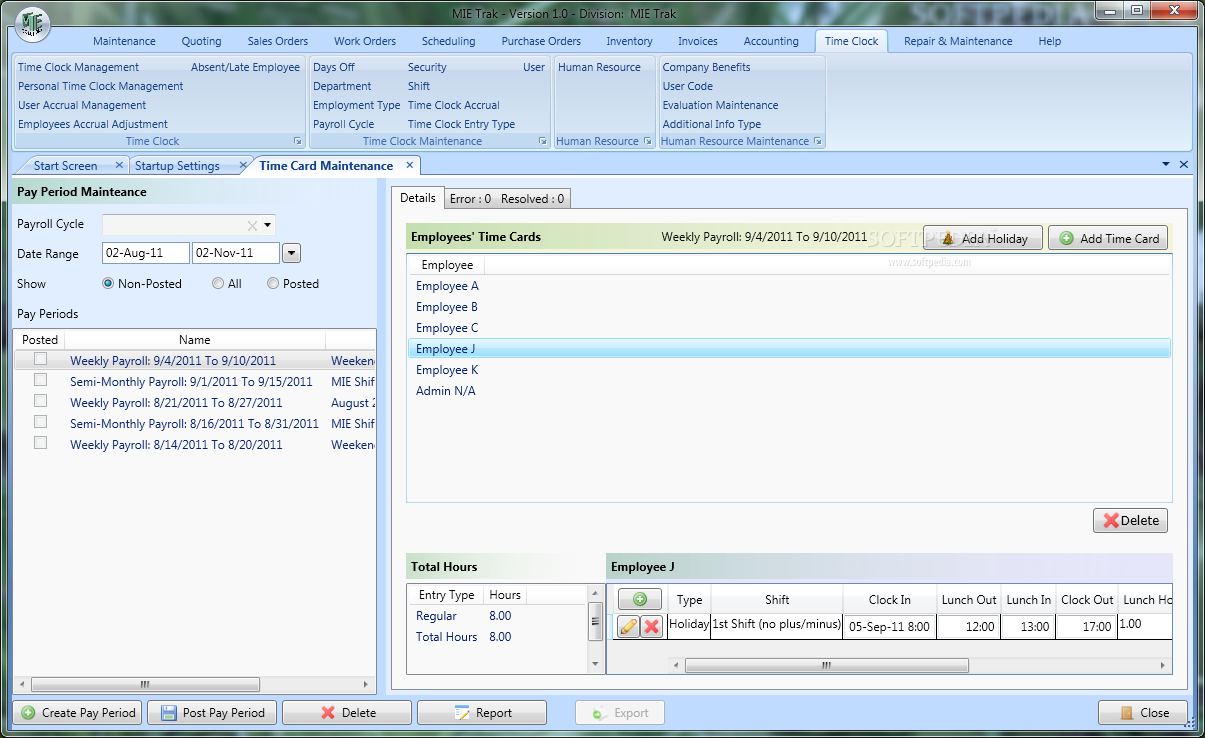Select Weekly Payroll: 8/21/2011 To 8/27/2011 row

[x=195, y=402]
